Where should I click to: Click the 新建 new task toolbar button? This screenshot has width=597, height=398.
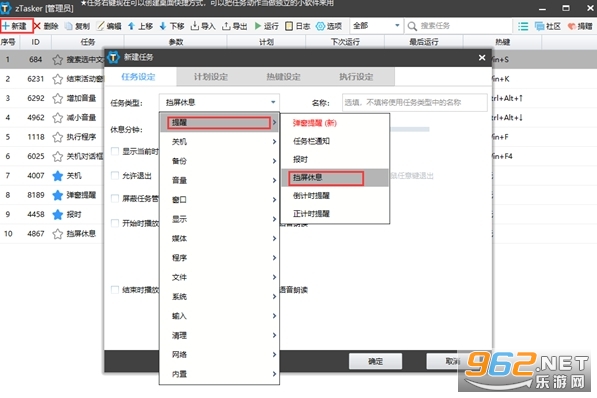click(16, 26)
